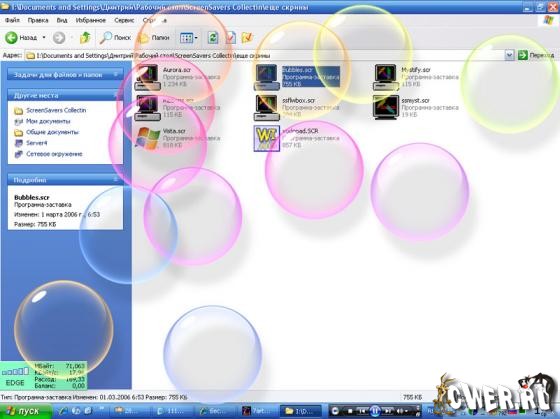Click the Aurora.scr file name
560x419 pixels.
177,70
